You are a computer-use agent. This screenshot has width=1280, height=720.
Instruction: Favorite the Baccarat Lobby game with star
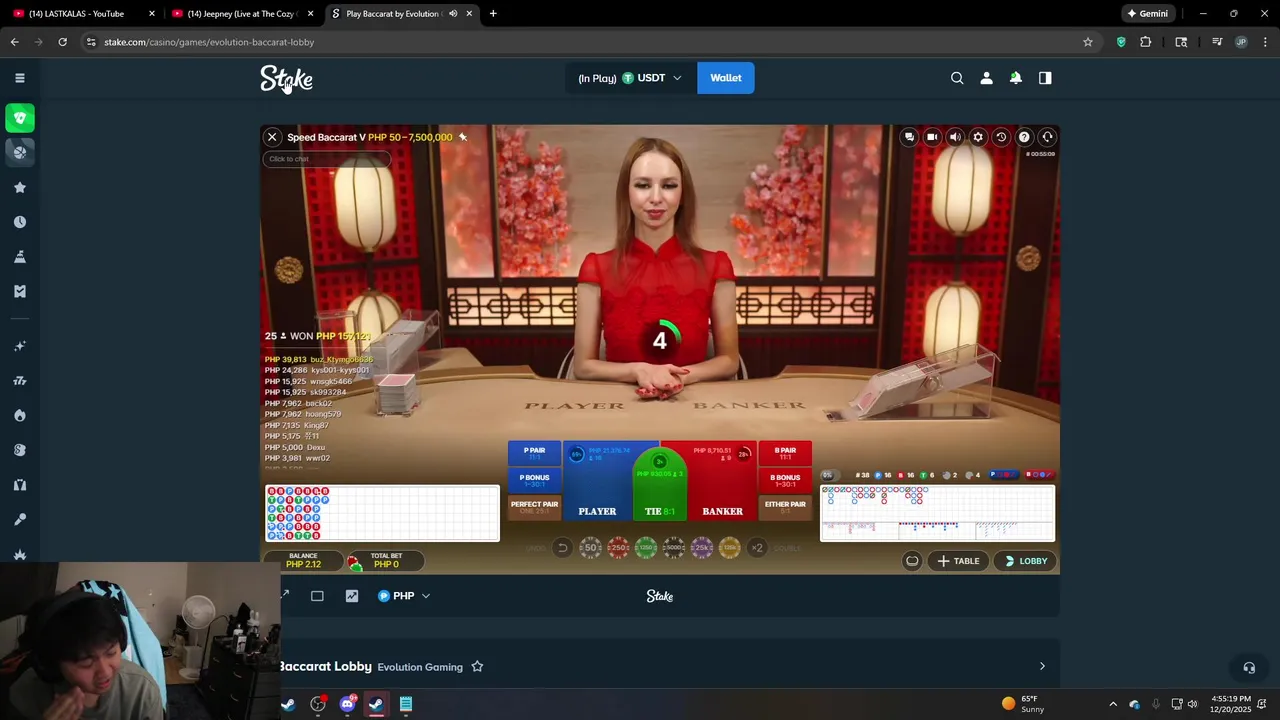point(477,666)
